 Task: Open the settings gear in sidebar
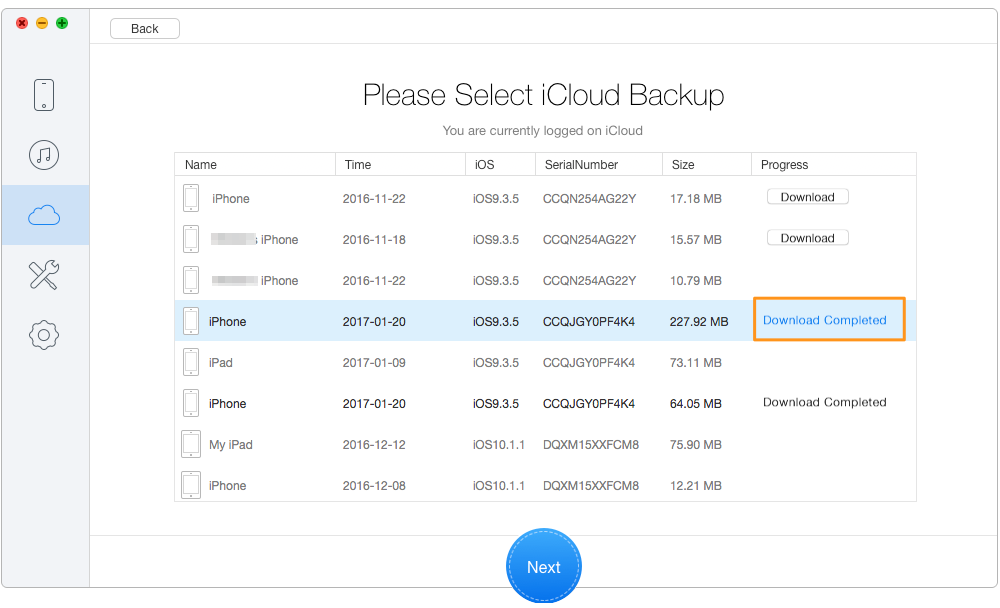44,335
